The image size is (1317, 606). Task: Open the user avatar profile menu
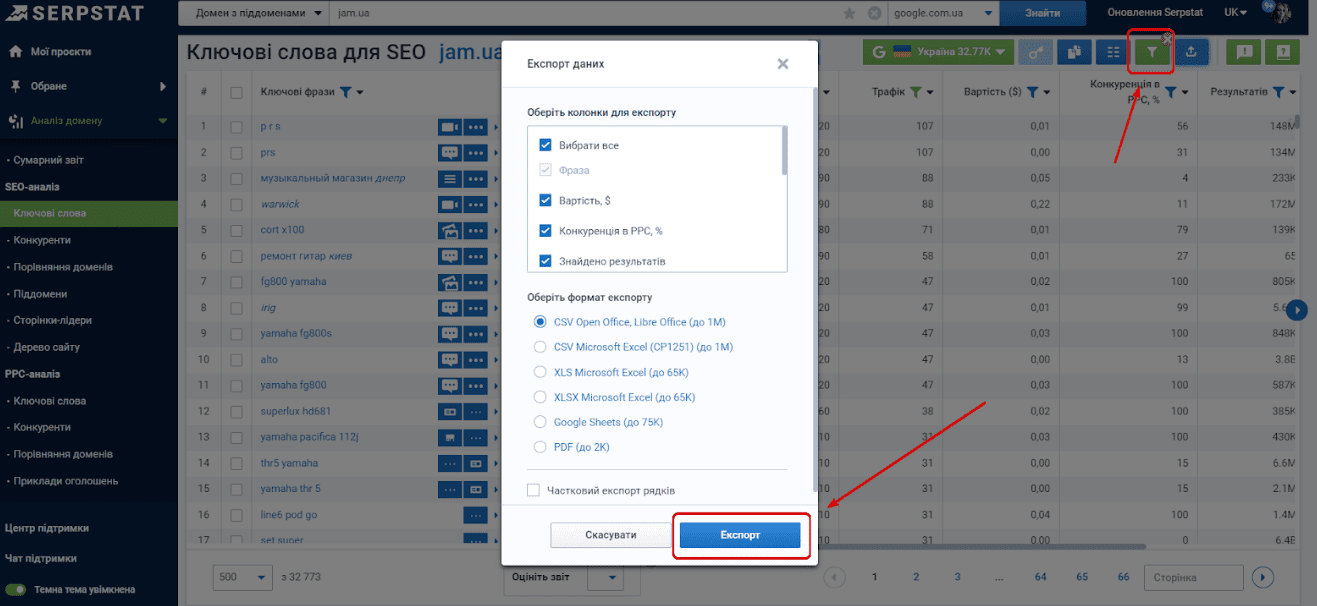(1280, 12)
